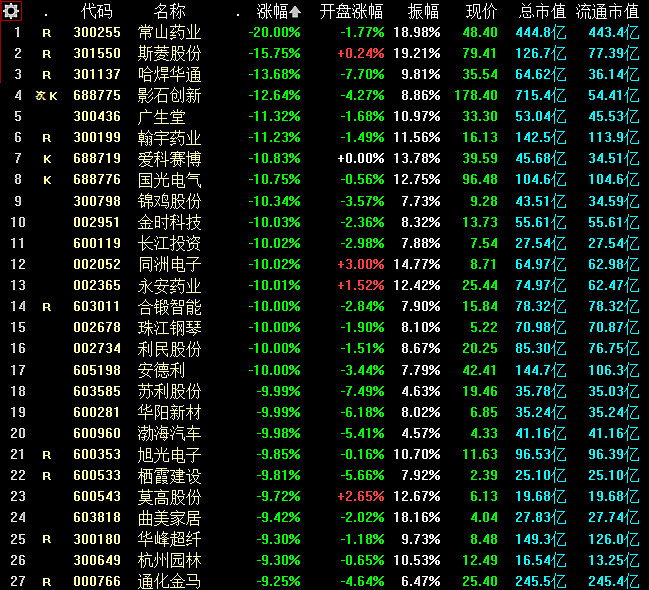Click stock code 600119
Image resolution: width=649 pixels, height=590 pixels.
97,243
